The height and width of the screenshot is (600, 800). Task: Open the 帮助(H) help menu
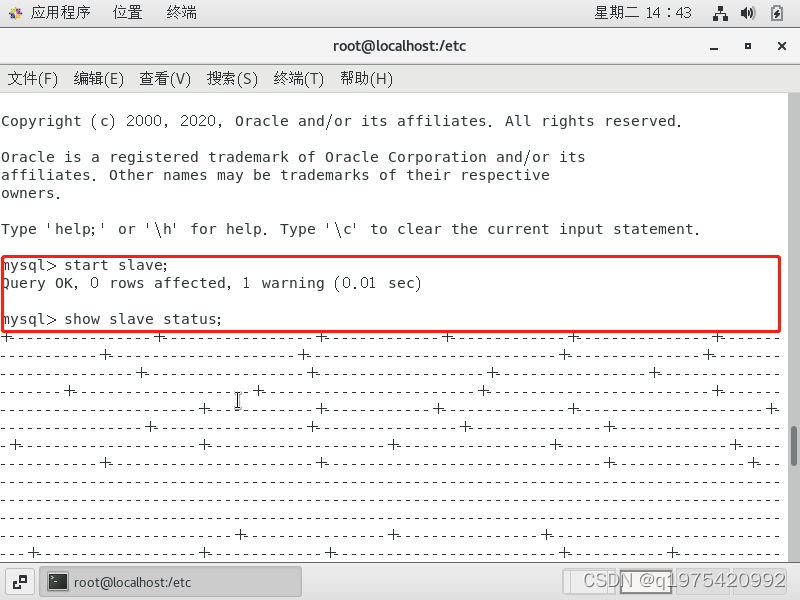(366, 79)
